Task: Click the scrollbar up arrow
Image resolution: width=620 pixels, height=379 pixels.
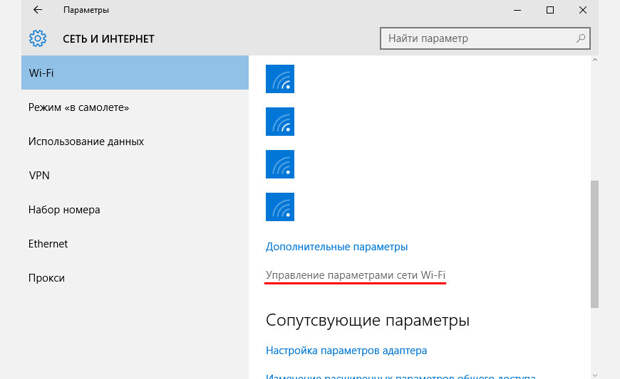Action: 594,60
